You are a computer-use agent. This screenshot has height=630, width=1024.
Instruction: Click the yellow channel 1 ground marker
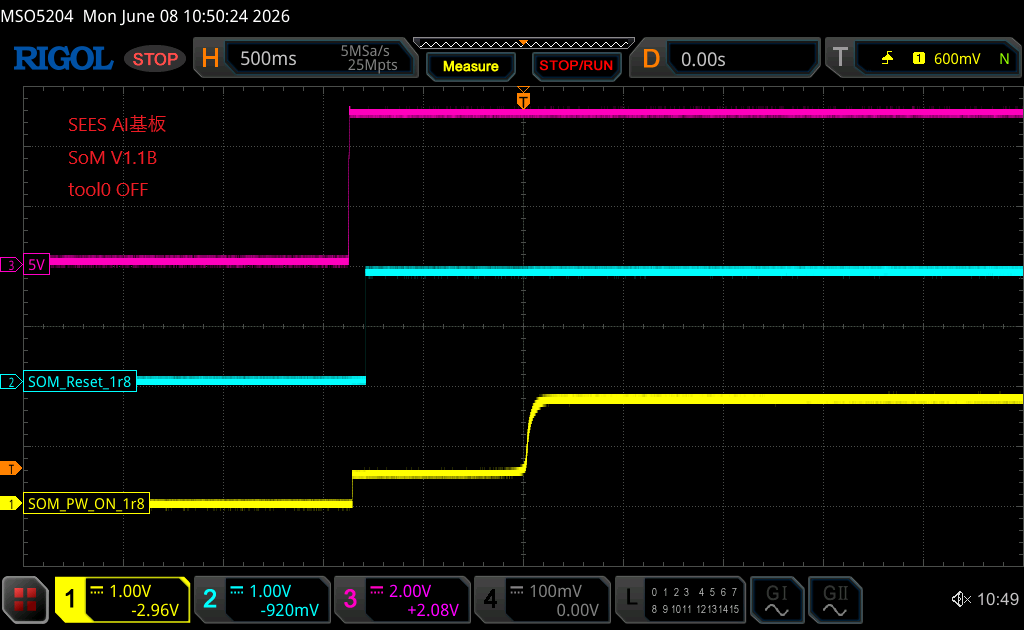pos(10,504)
